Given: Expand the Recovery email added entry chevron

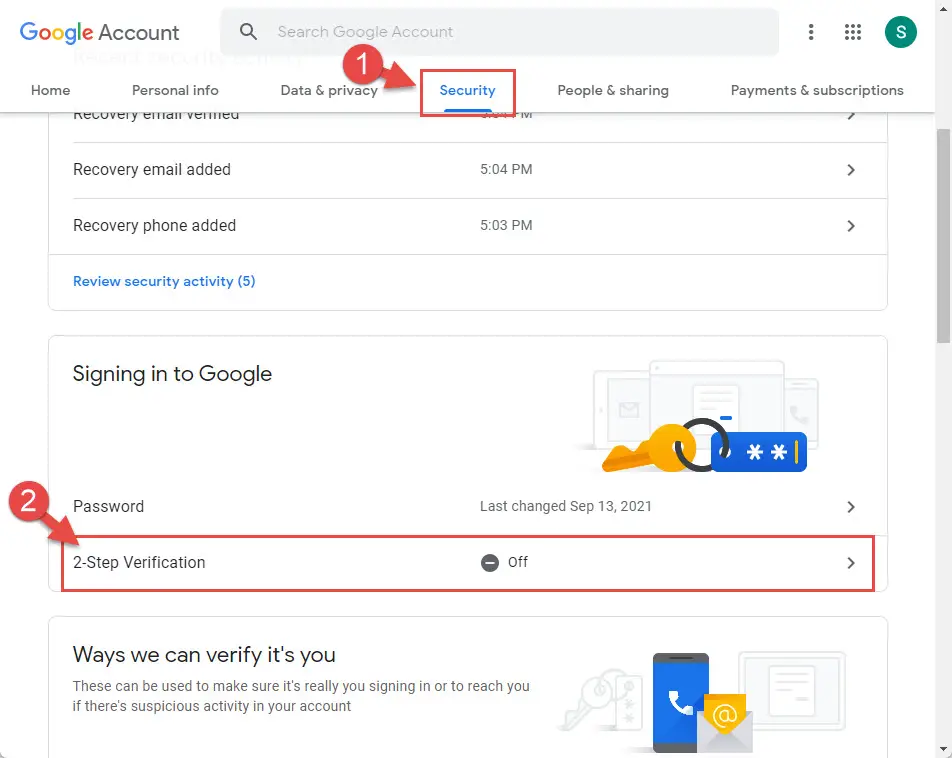Looking at the screenshot, I should coord(851,170).
